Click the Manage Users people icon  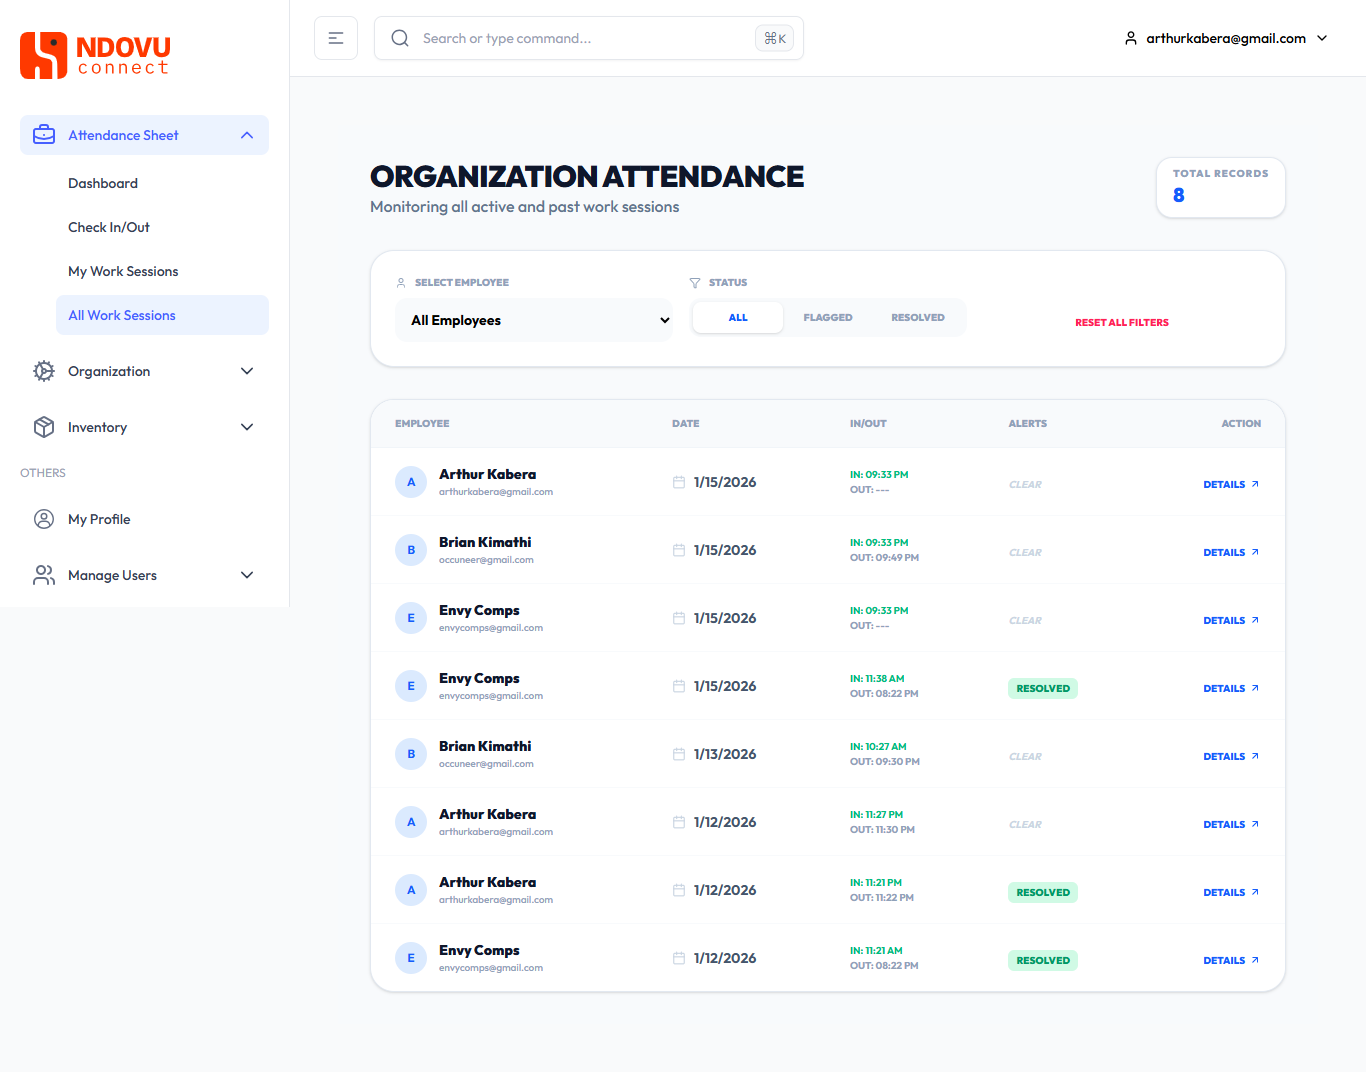coord(44,575)
